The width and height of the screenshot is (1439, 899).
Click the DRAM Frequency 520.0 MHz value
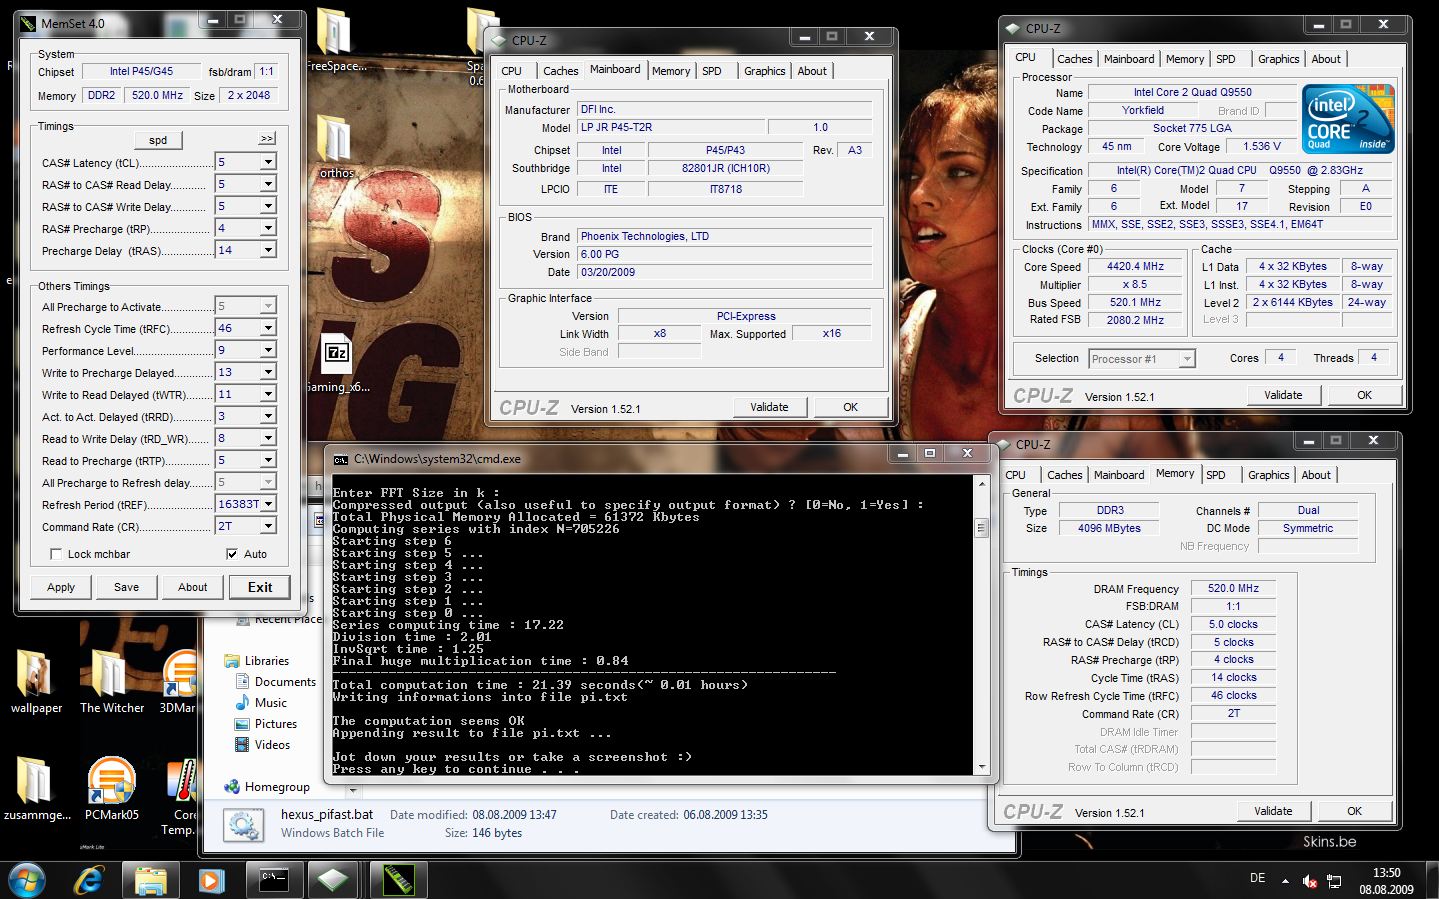click(1233, 588)
